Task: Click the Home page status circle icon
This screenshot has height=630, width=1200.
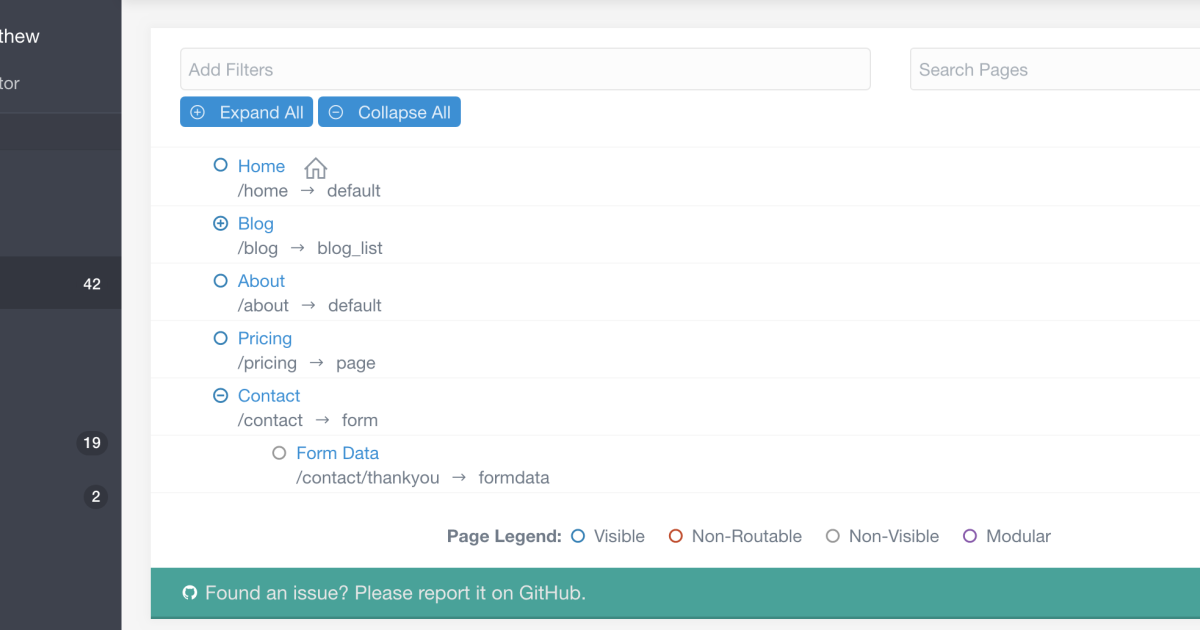Action: 221,166
